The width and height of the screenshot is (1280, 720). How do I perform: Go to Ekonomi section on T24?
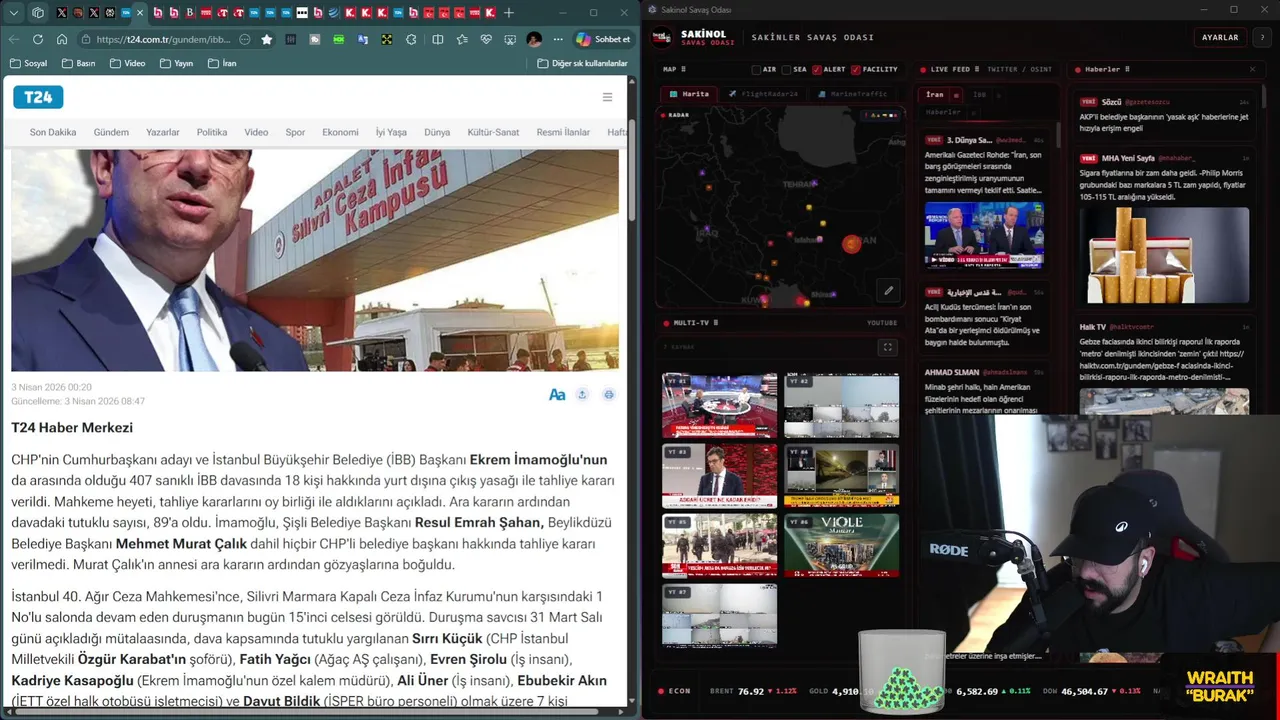click(x=340, y=132)
